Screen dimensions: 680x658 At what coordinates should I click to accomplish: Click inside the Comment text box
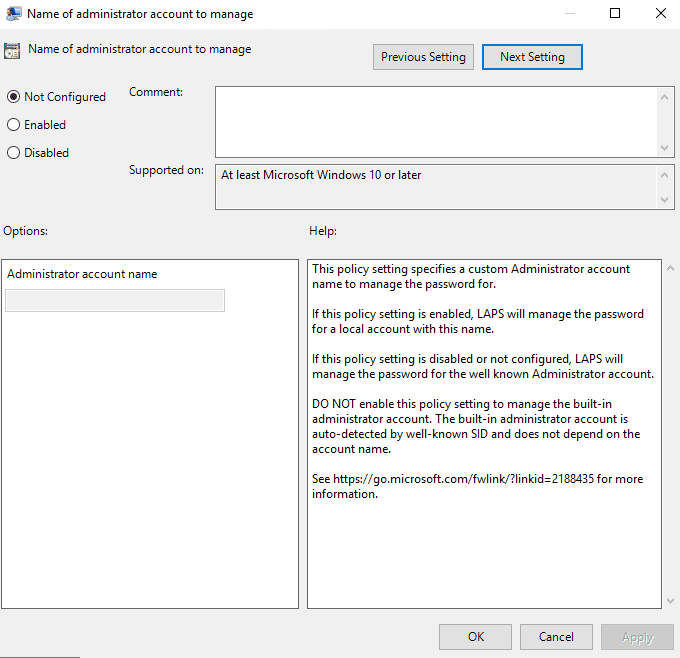coord(436,121)
